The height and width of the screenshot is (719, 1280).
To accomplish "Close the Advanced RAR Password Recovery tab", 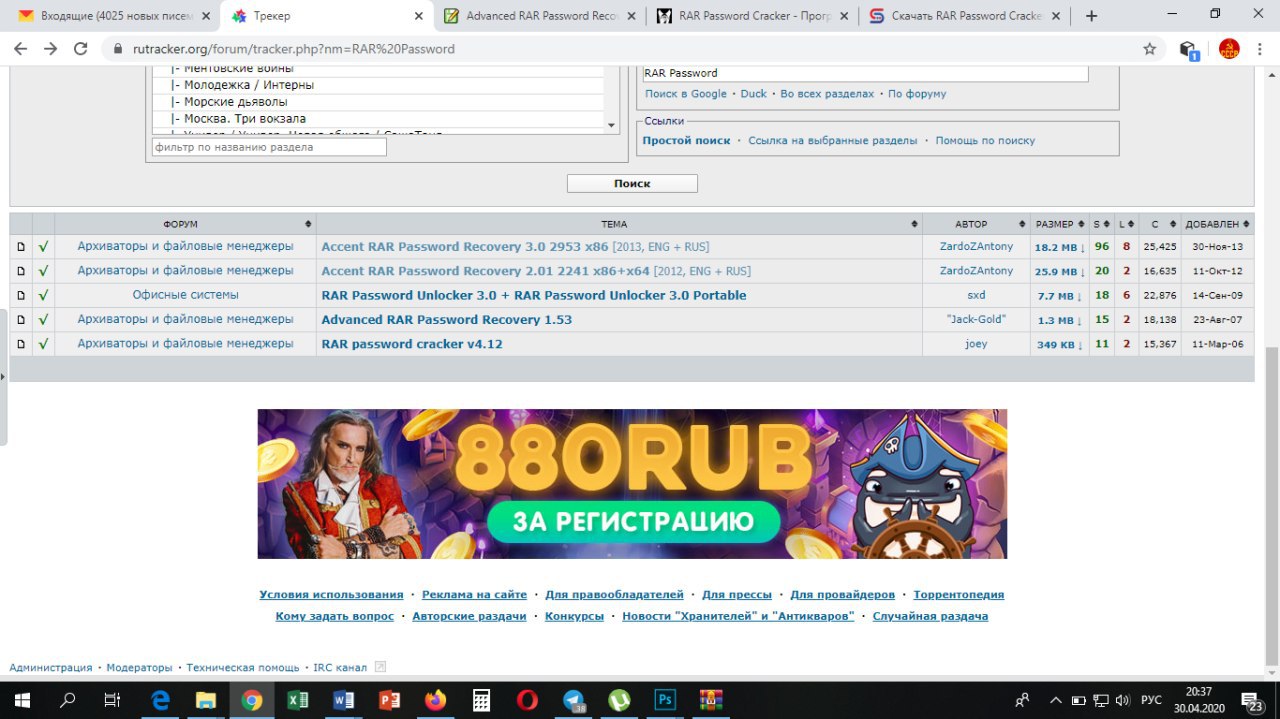I will (633, 16).
